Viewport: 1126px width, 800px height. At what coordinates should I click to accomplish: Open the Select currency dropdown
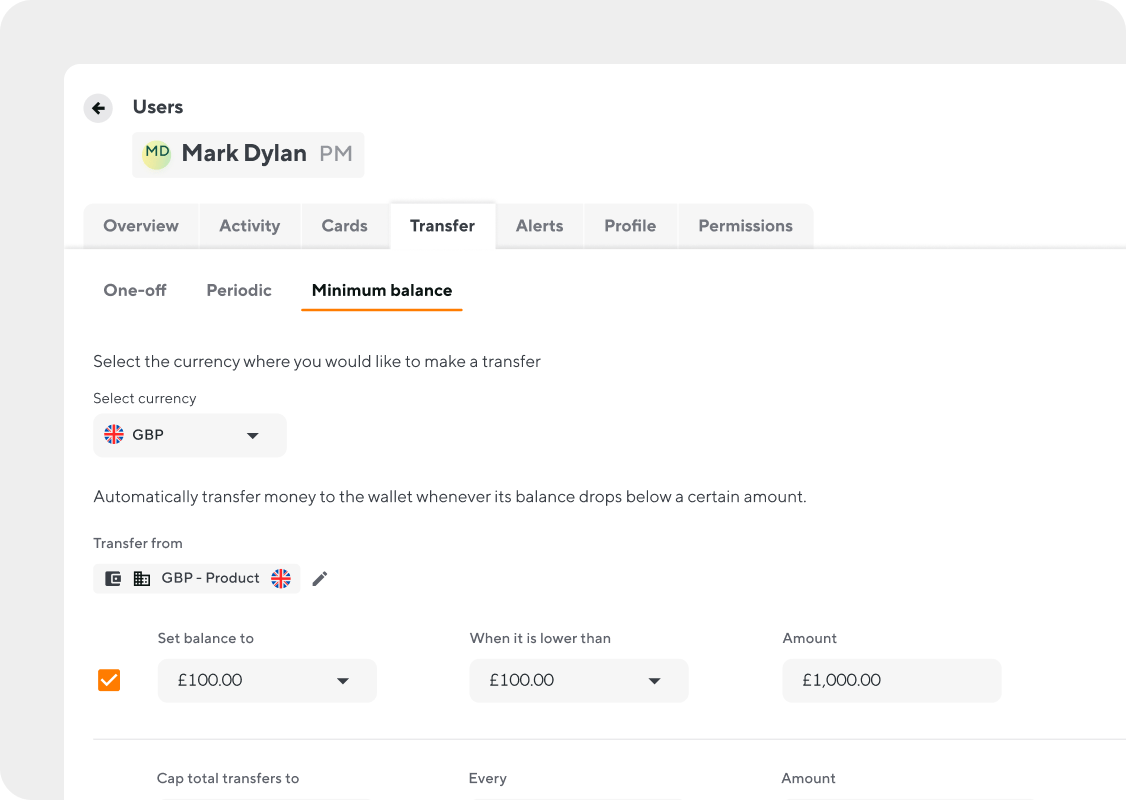190,434
